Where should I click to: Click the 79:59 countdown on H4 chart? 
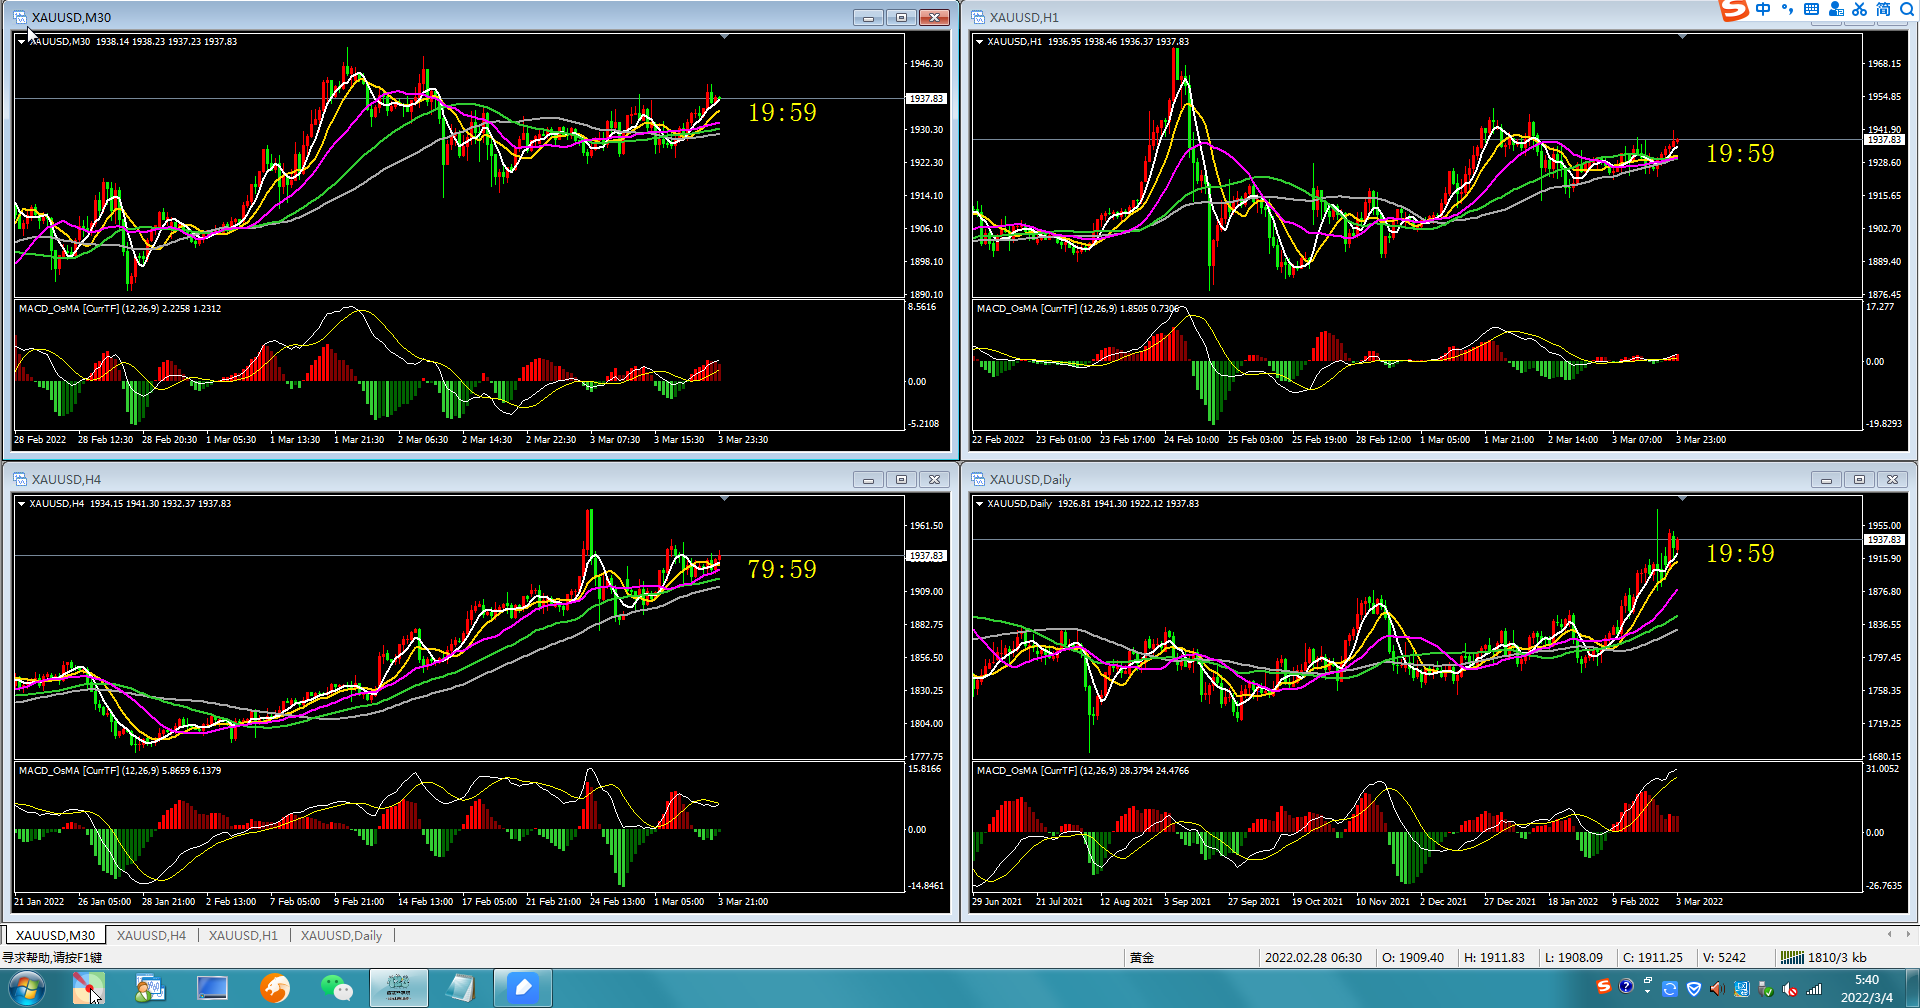tap(782, 569)
